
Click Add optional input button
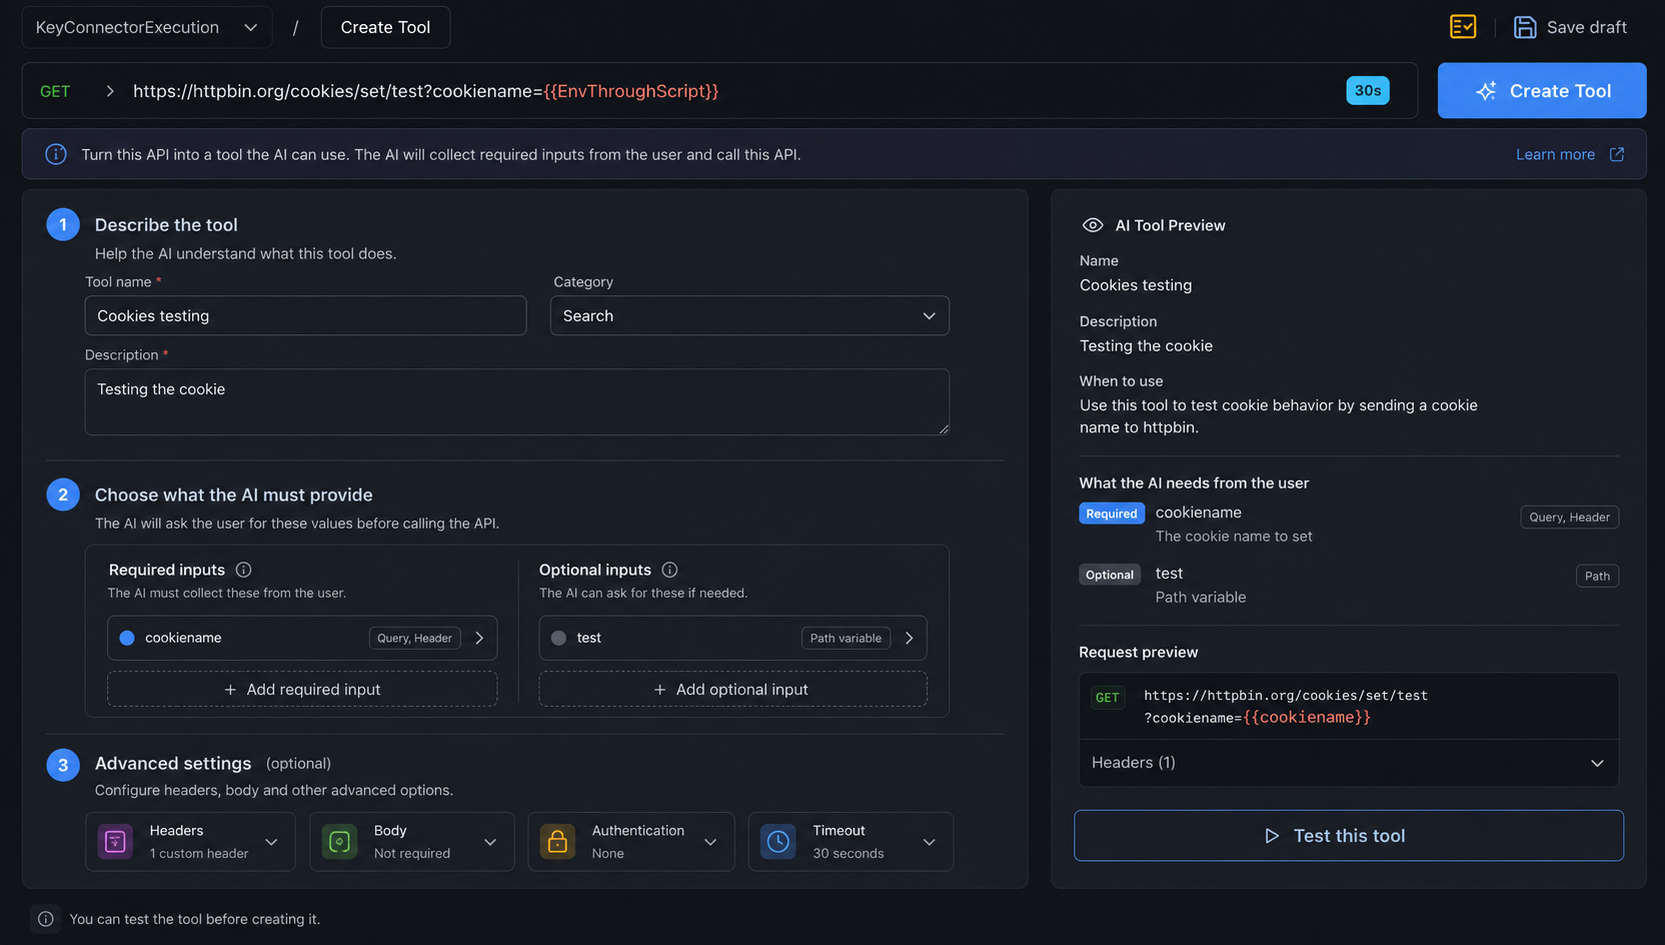pyautogui.click(x=732, y=690)
